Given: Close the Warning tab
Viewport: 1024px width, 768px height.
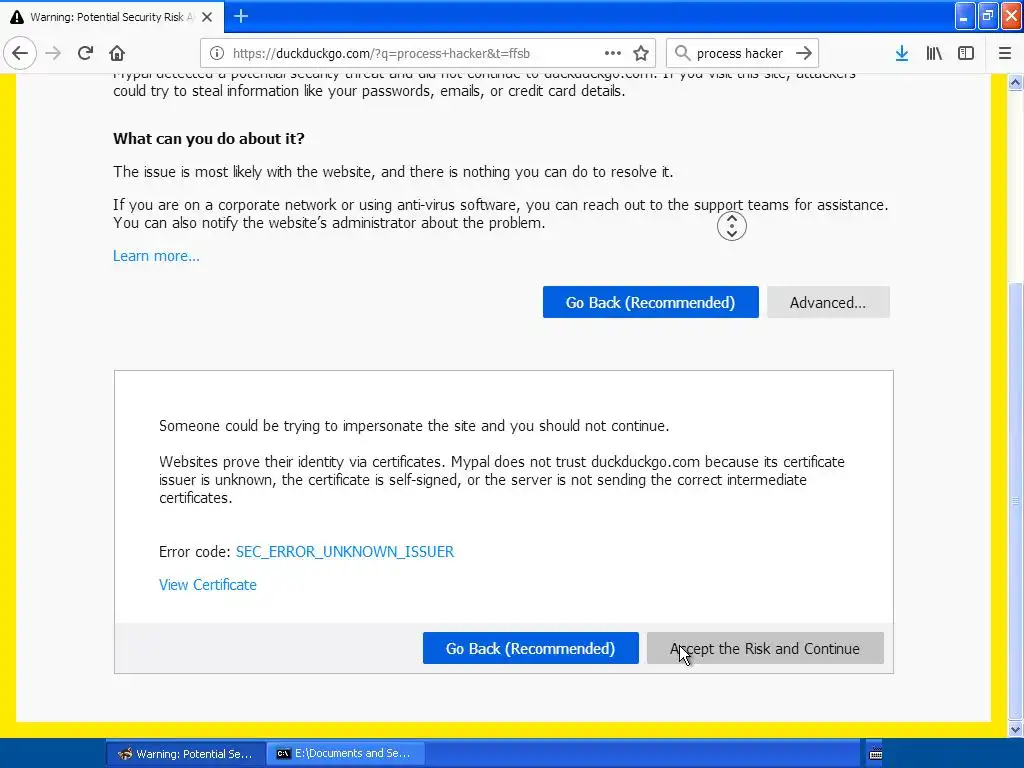Looking at the screenshot, I should (x=207, y=17).
